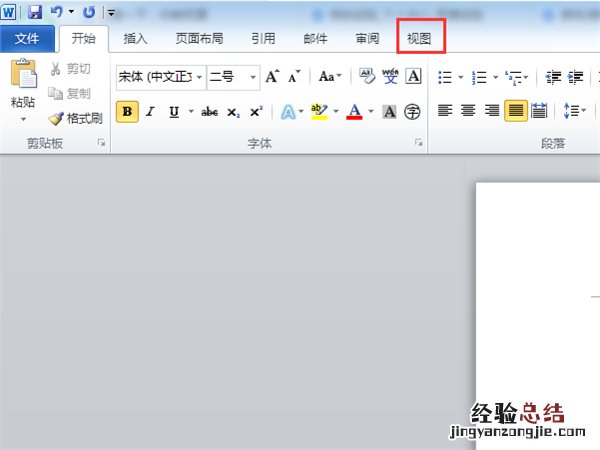Open the undo history dropdown arrow
Screen dimensions: 600x450
click(x=71, y=12)
